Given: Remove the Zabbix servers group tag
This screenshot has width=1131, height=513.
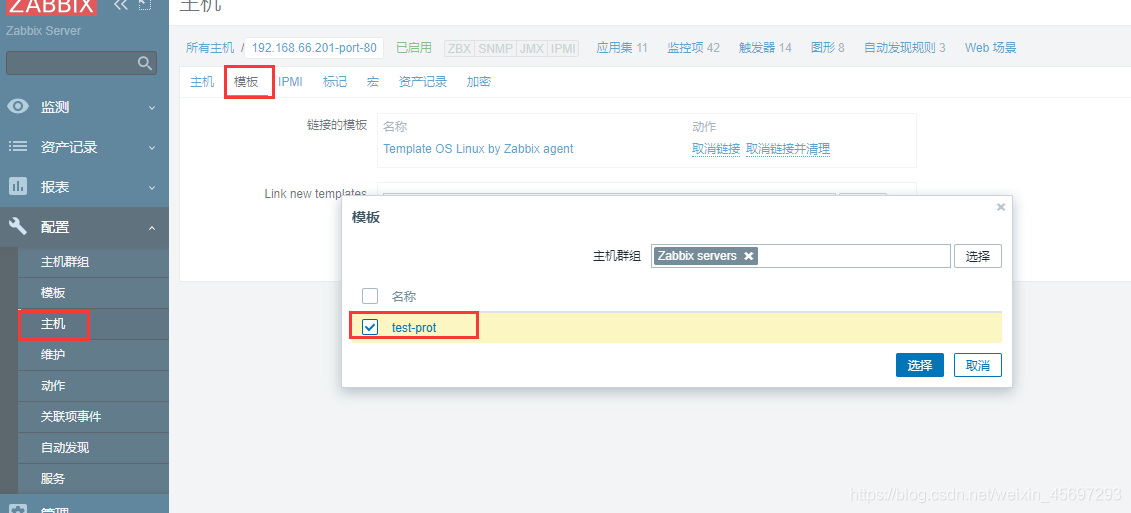Looking at the screenshot, I should point(749,256).
